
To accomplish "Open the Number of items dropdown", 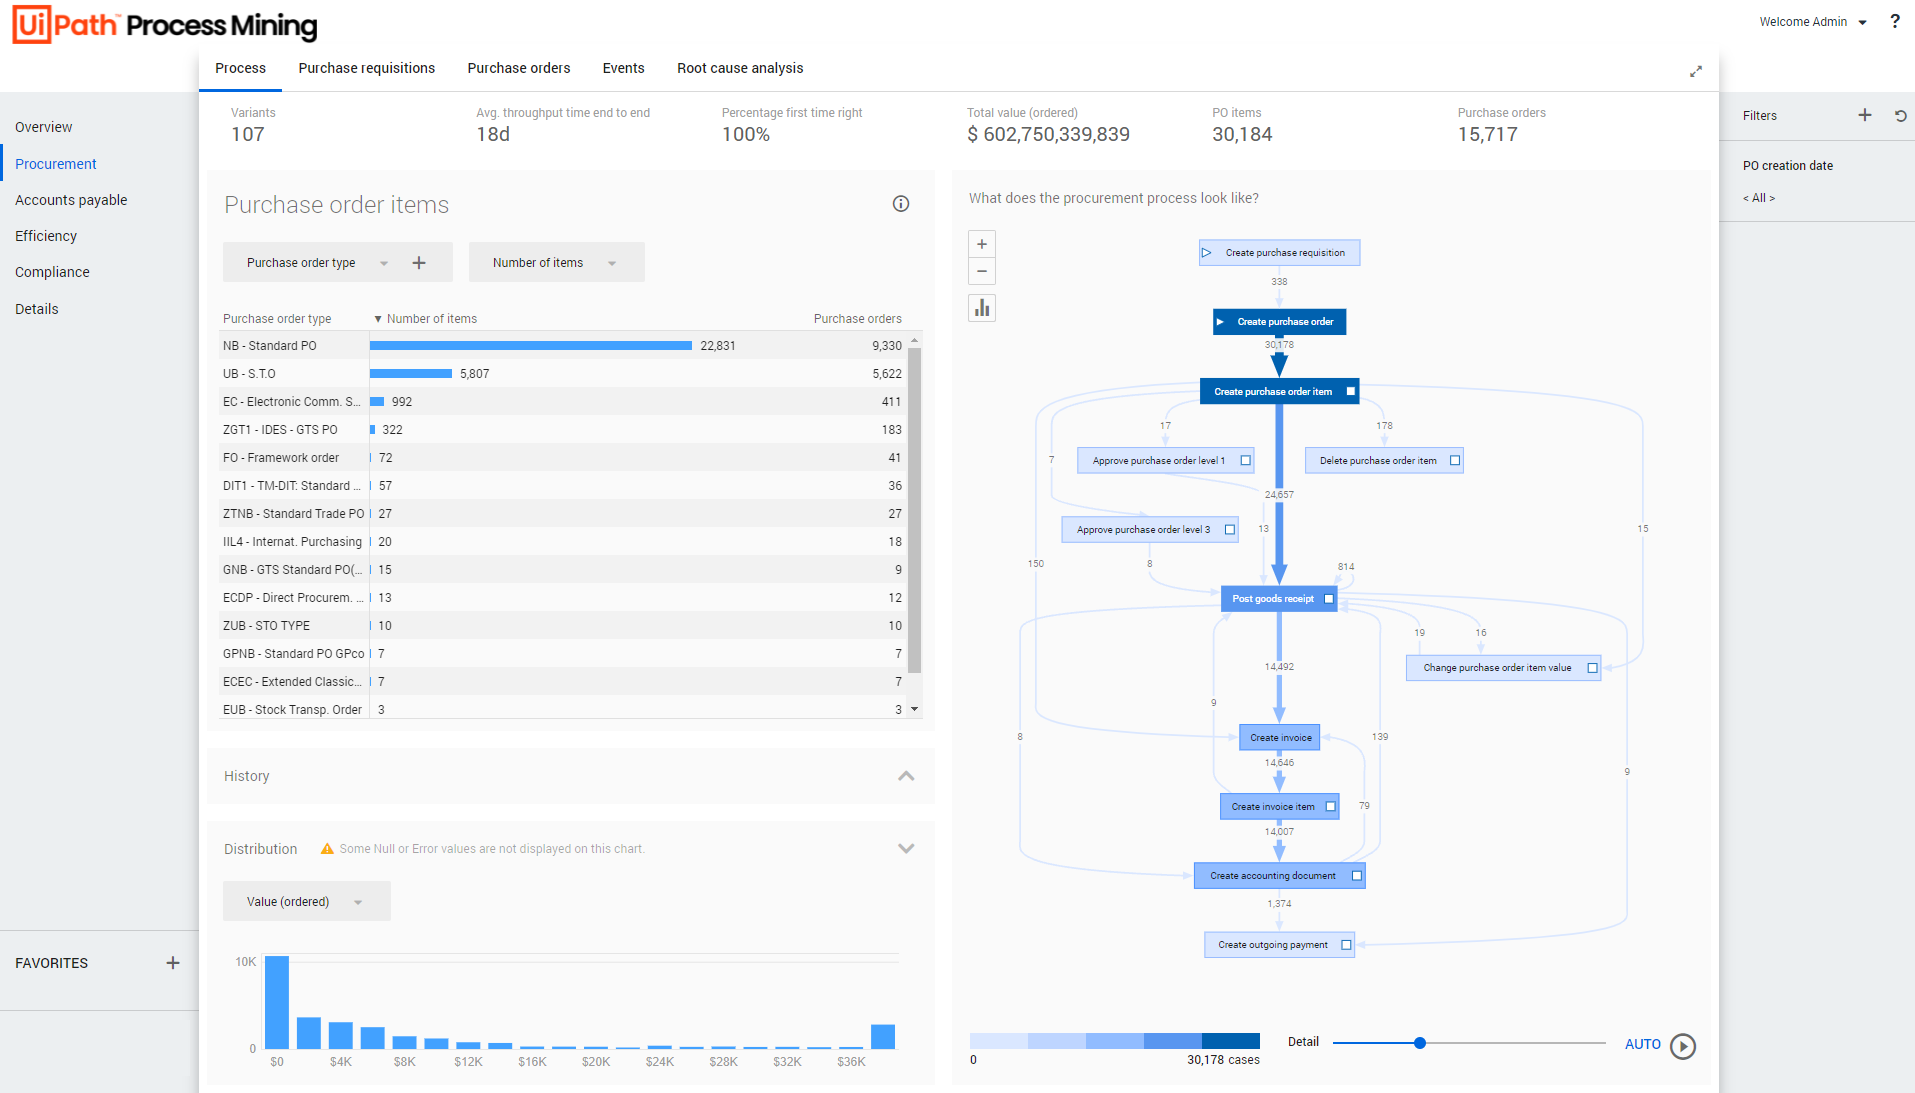I will [555, 263].
